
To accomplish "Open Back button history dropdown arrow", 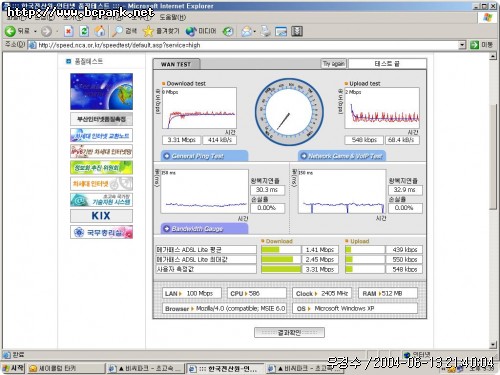I will coord(35,32).
